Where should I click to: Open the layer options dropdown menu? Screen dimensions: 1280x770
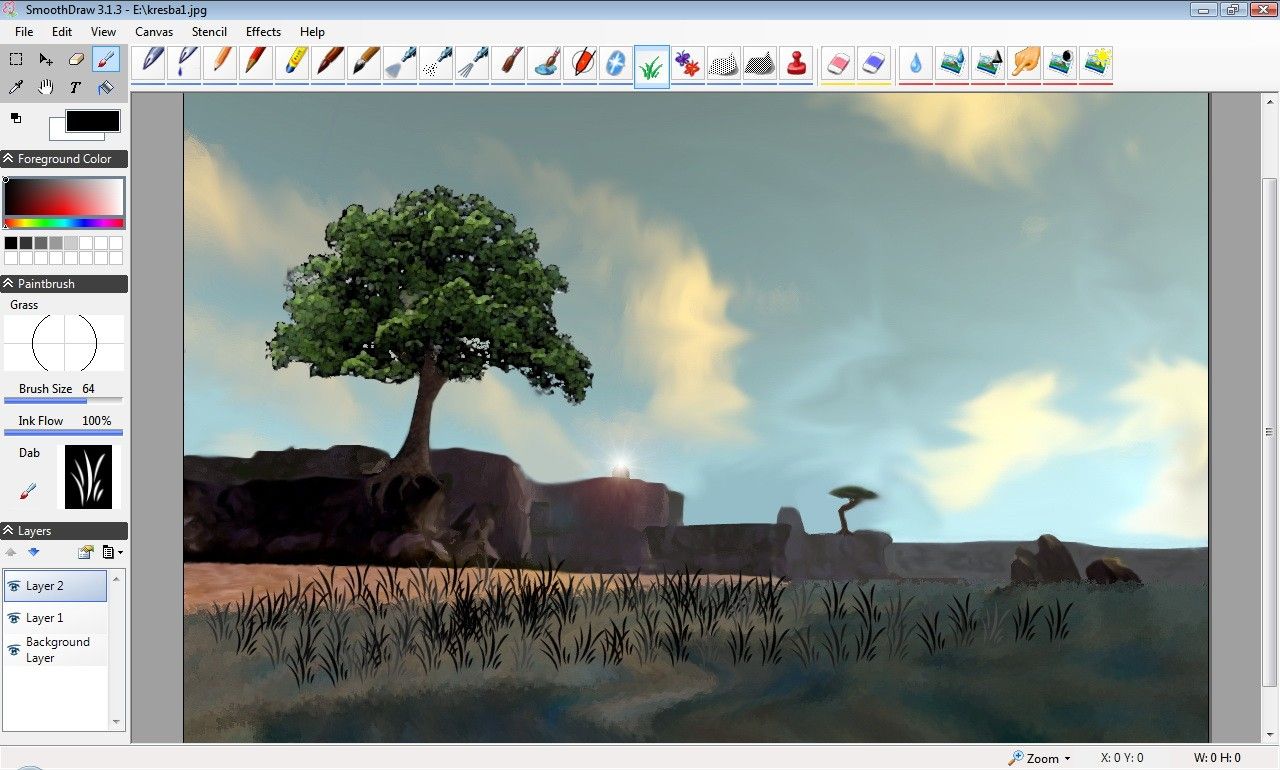pyautogui.click(x=112, y=551)
